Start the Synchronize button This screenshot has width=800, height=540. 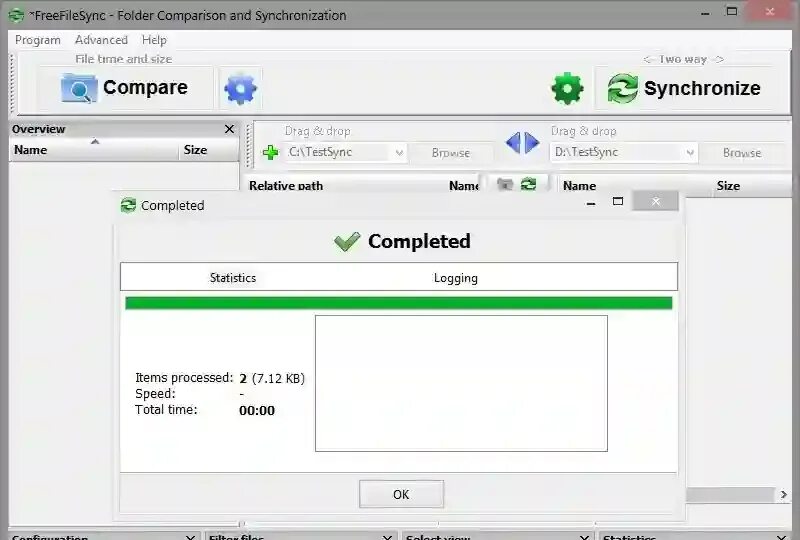coord(684,88)
